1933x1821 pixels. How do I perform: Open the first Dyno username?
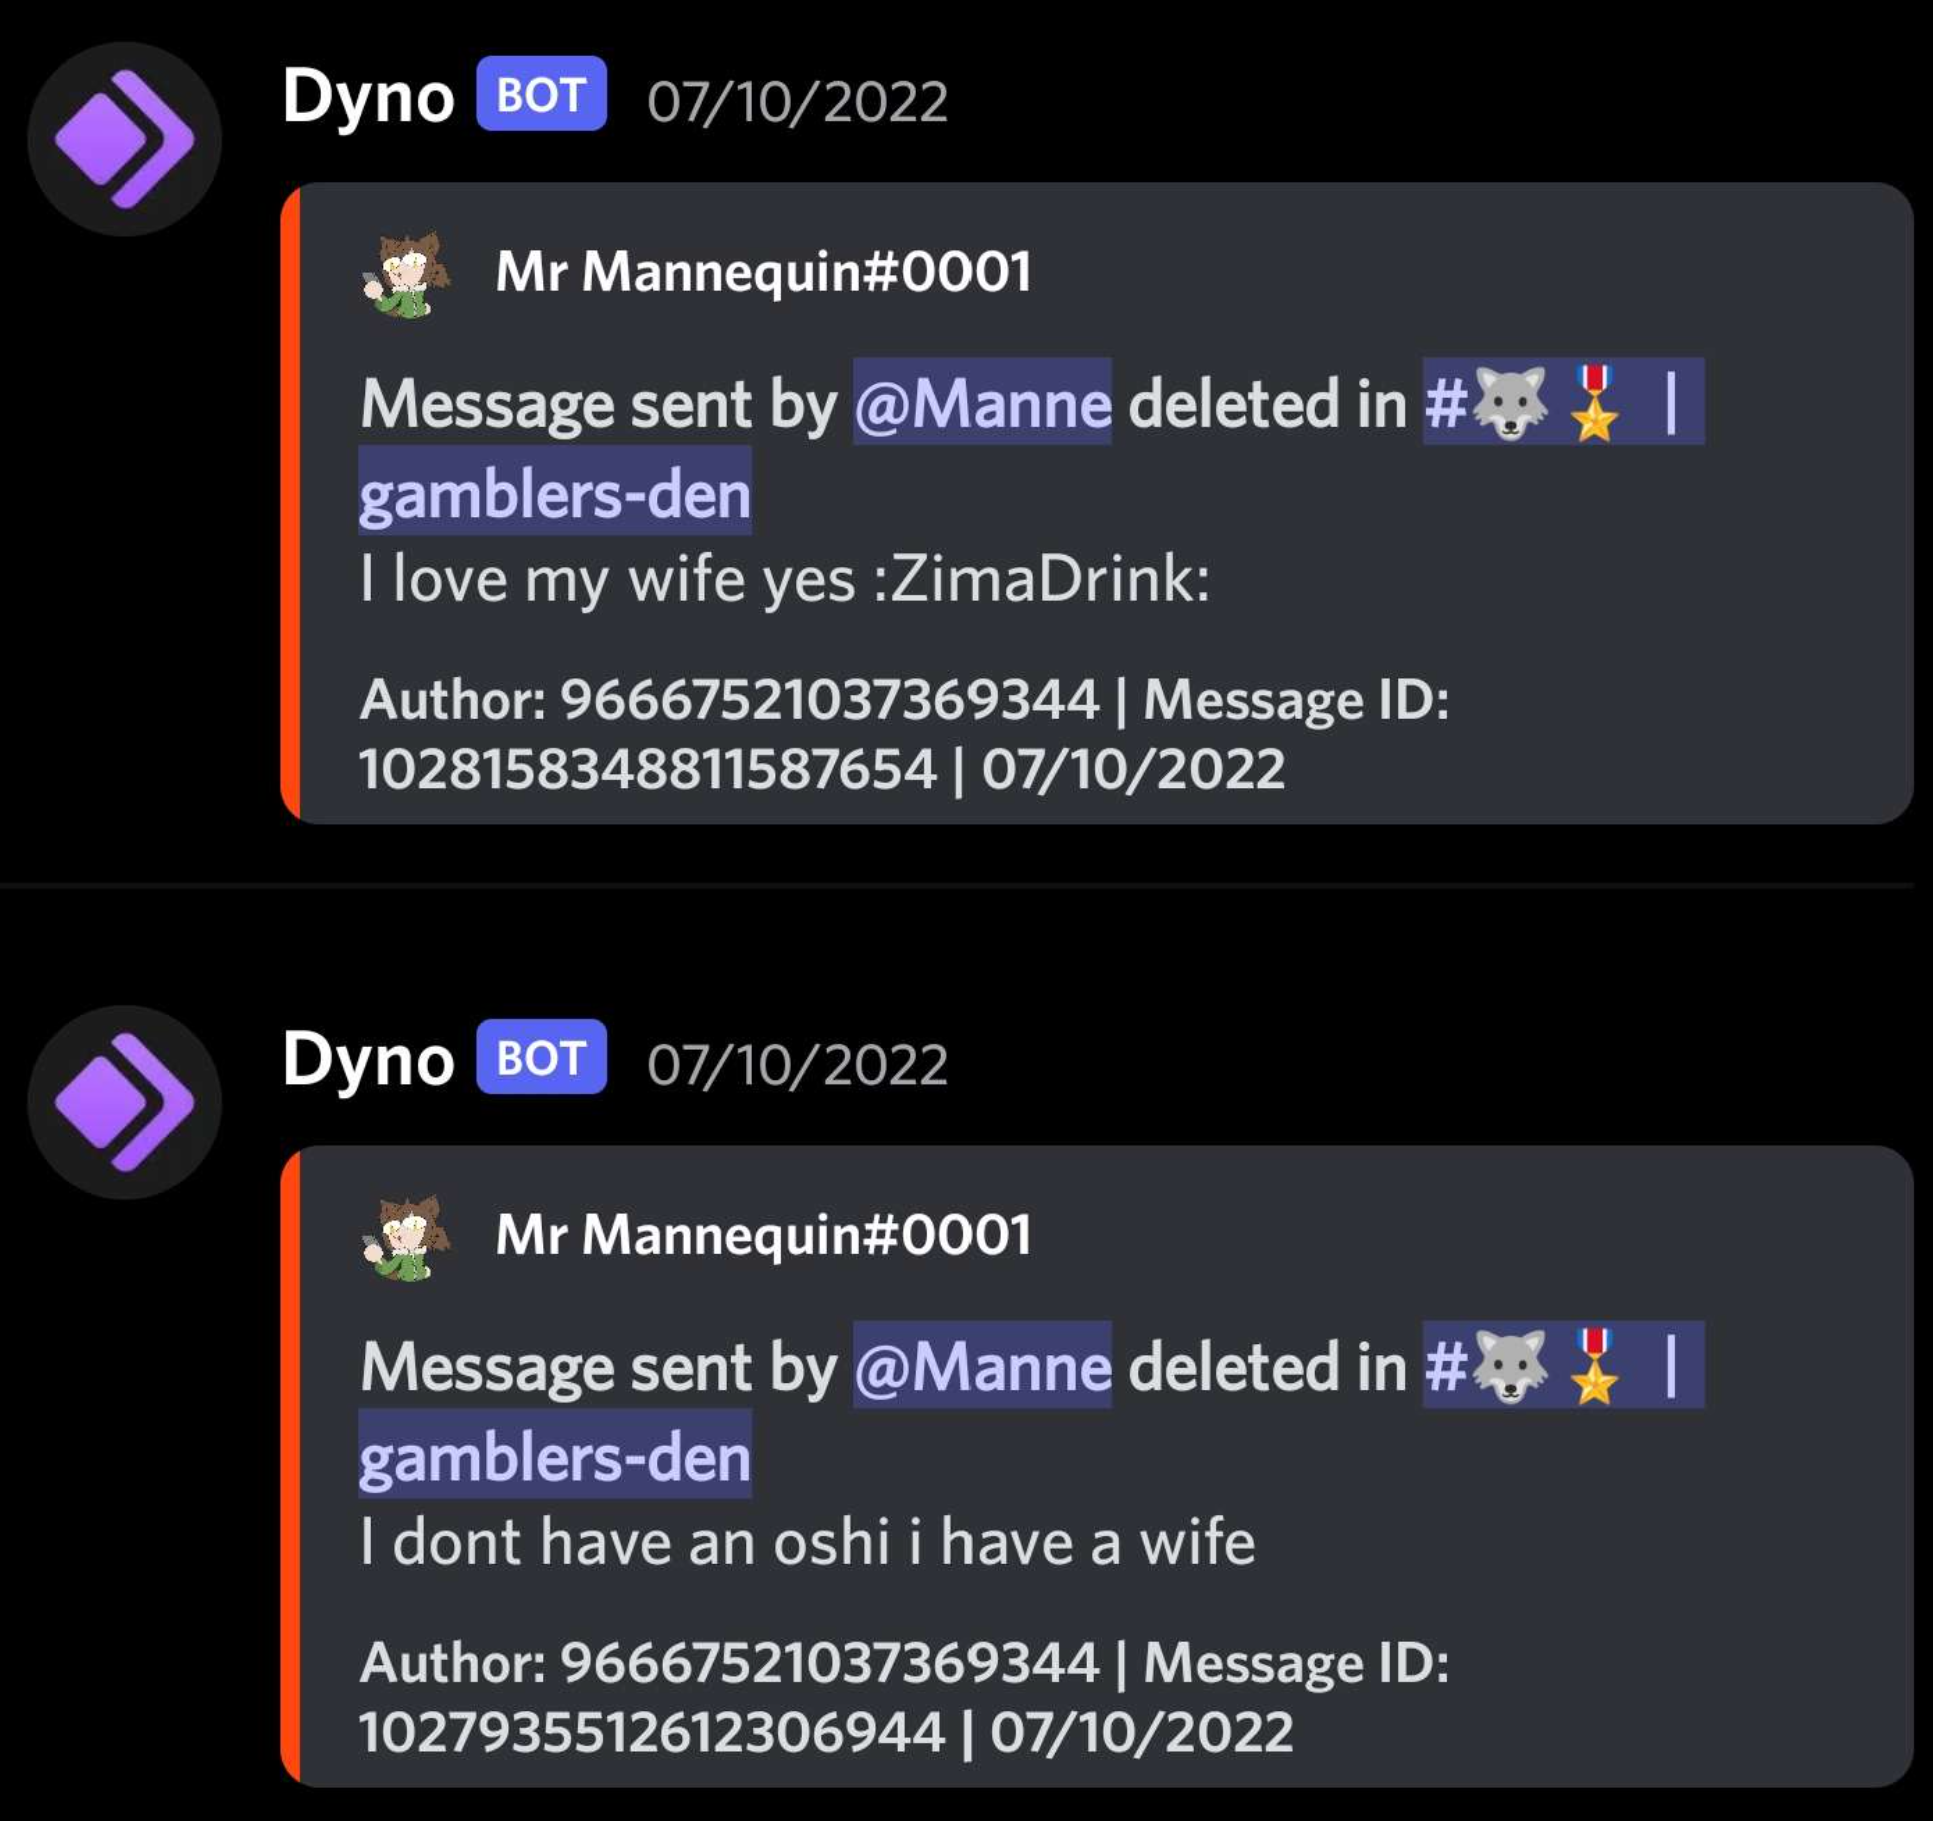[x=368, y=98]
